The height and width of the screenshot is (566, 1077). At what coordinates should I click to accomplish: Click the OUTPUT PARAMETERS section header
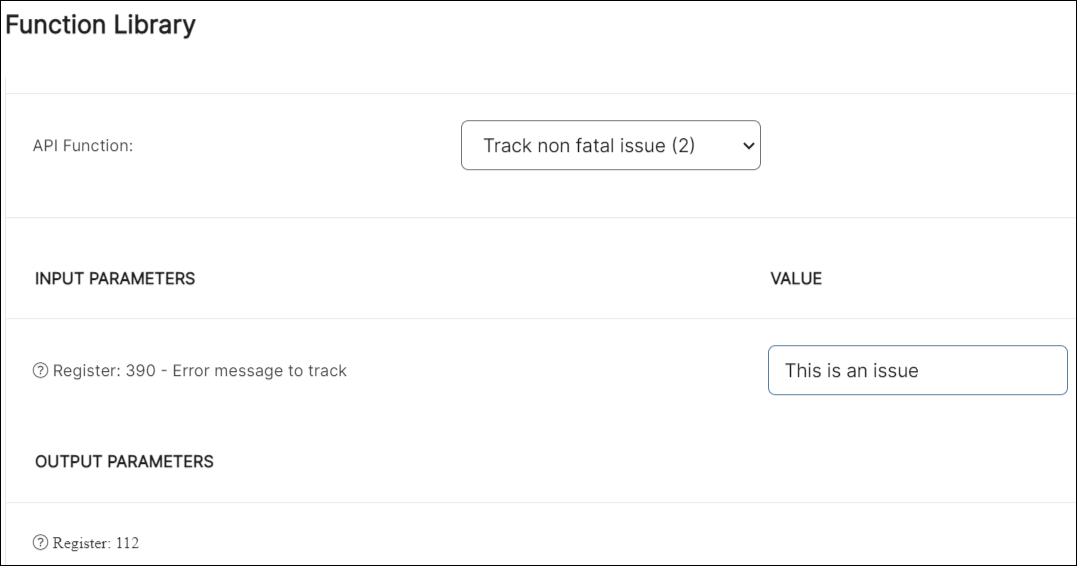pos(124,461)
